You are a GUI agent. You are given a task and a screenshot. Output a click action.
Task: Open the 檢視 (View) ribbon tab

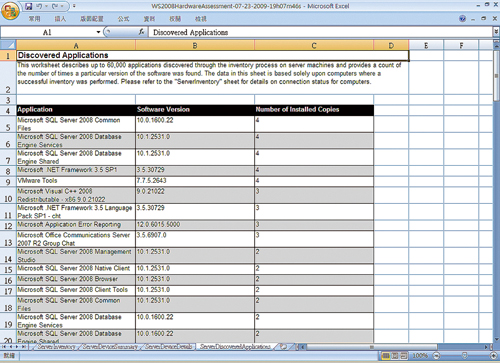(x=201, y=19)
